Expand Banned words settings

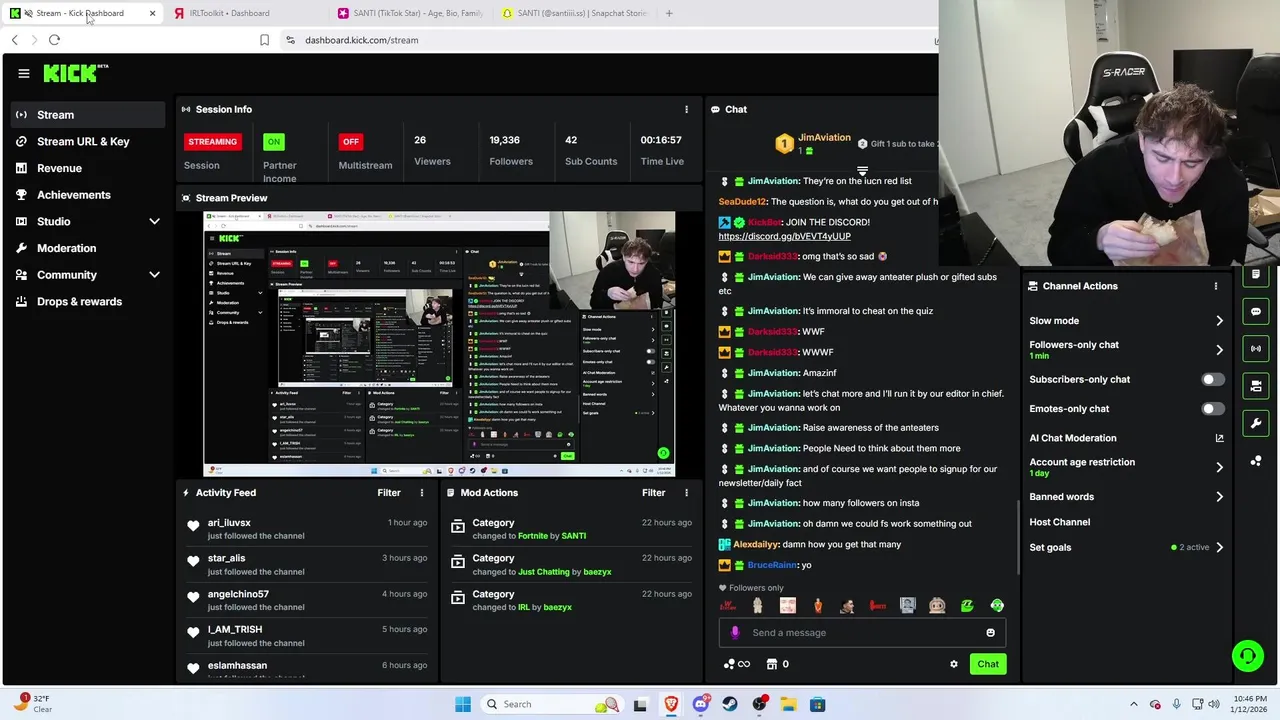pos(1219,496)
